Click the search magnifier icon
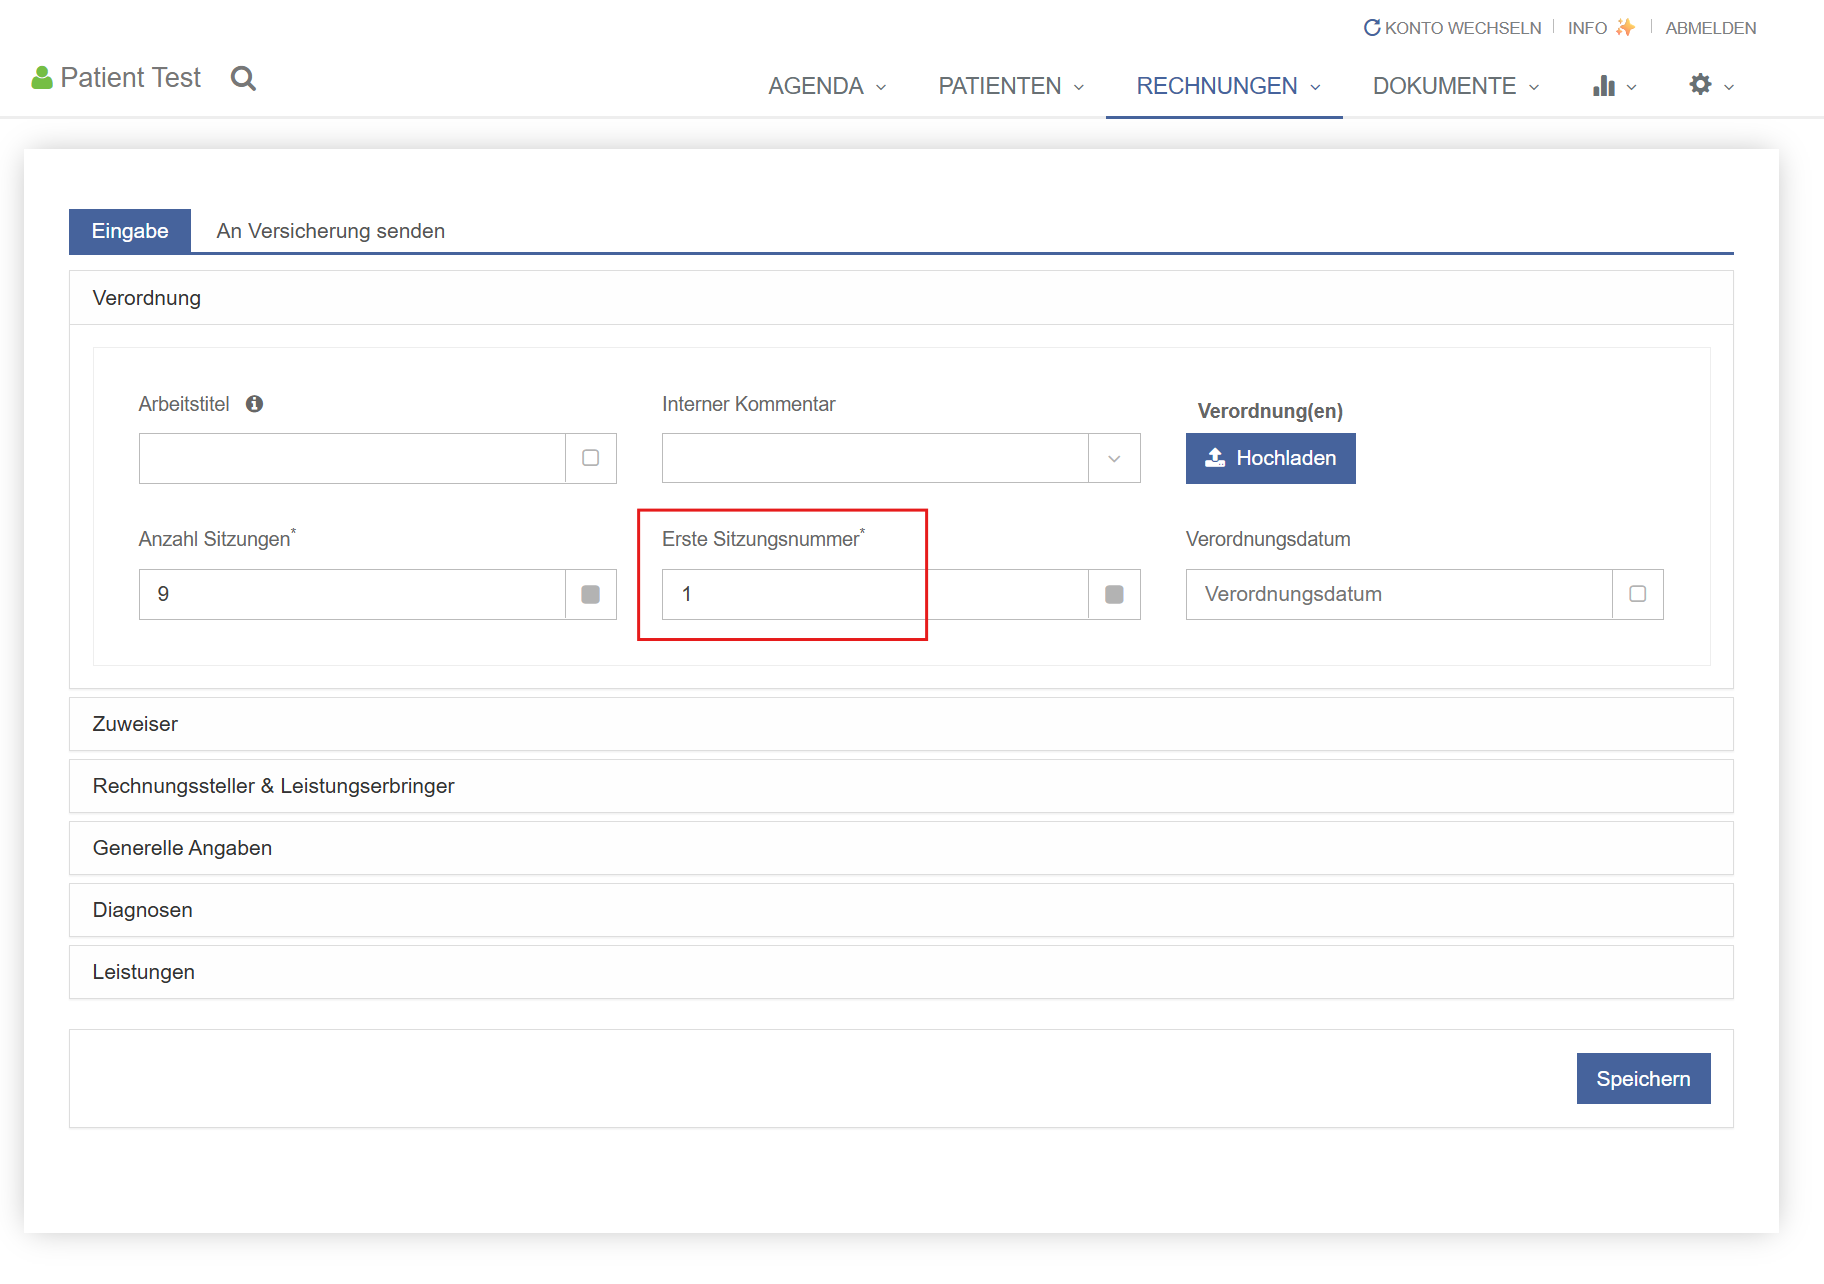The width and height of the screenshot is (1824, 1284). pos(243,78)
